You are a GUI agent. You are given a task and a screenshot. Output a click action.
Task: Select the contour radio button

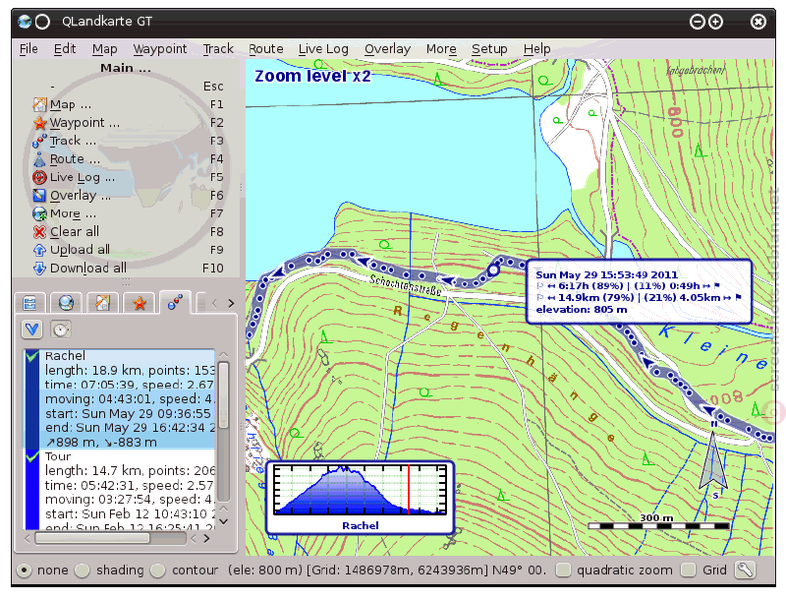[x=158, y=570]
